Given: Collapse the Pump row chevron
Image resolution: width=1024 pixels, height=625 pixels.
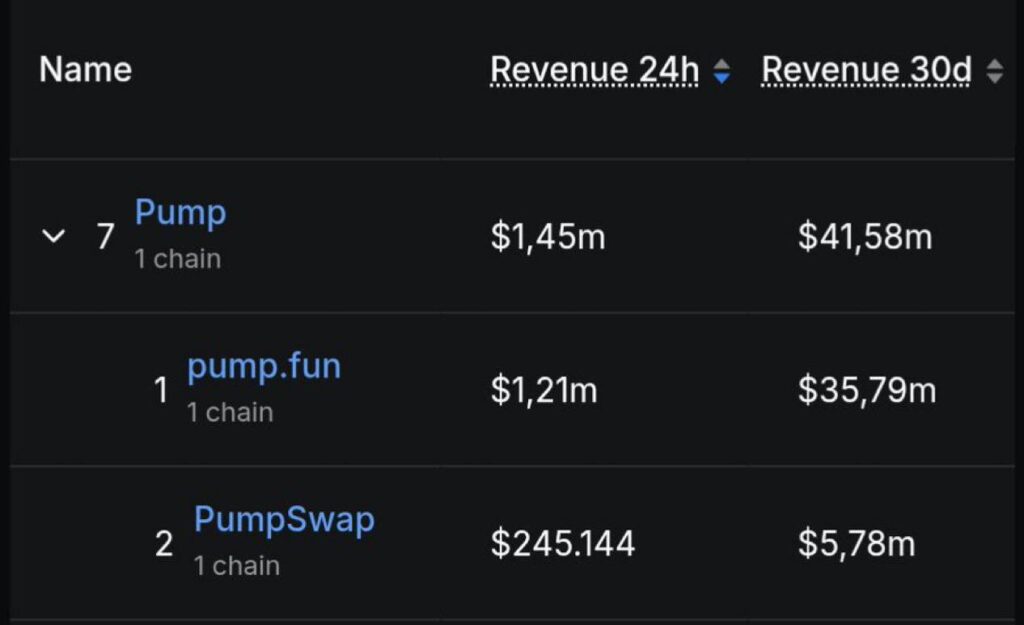Looking at the screenshot, I should click(x=54, y=237).
